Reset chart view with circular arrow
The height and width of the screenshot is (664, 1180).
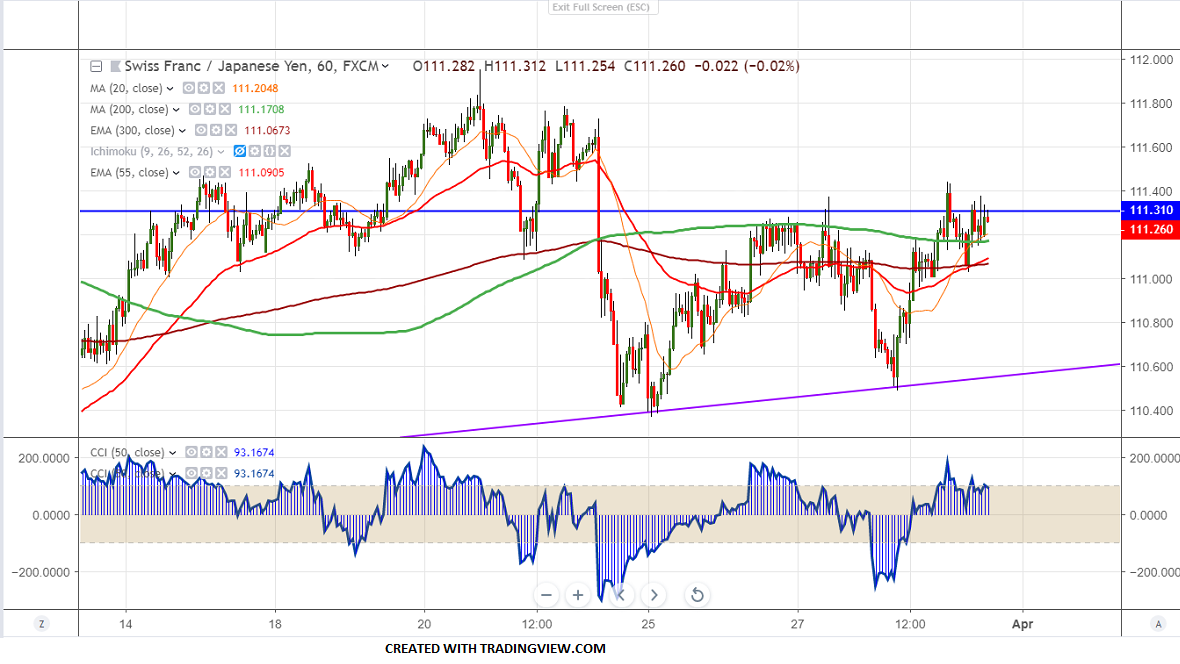698,595
